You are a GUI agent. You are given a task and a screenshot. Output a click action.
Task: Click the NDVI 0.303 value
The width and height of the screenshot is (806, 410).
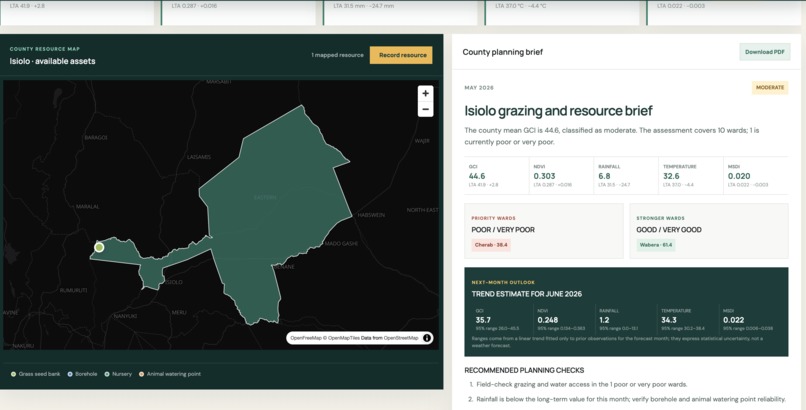[x=544, y=176]
